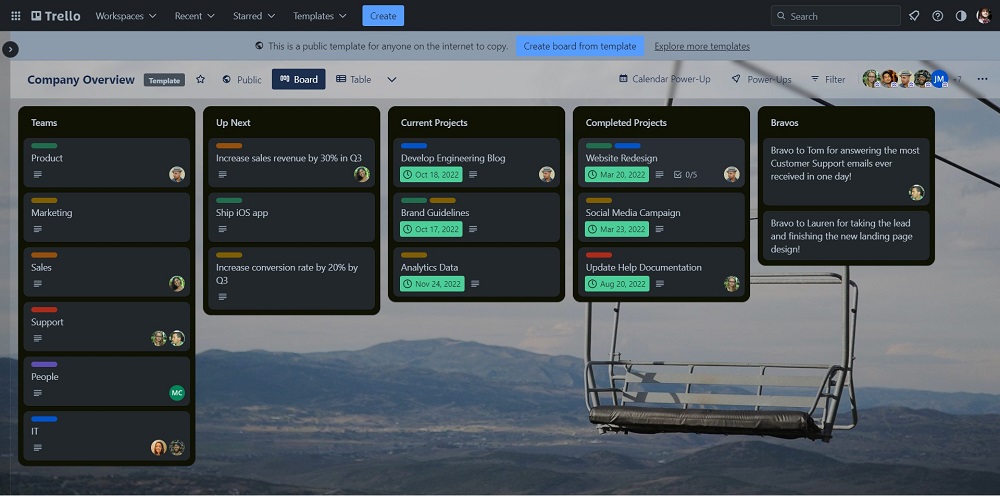Click the Aug 20, 2022 due date badge

pyautogui.click(x=617, y=284)
